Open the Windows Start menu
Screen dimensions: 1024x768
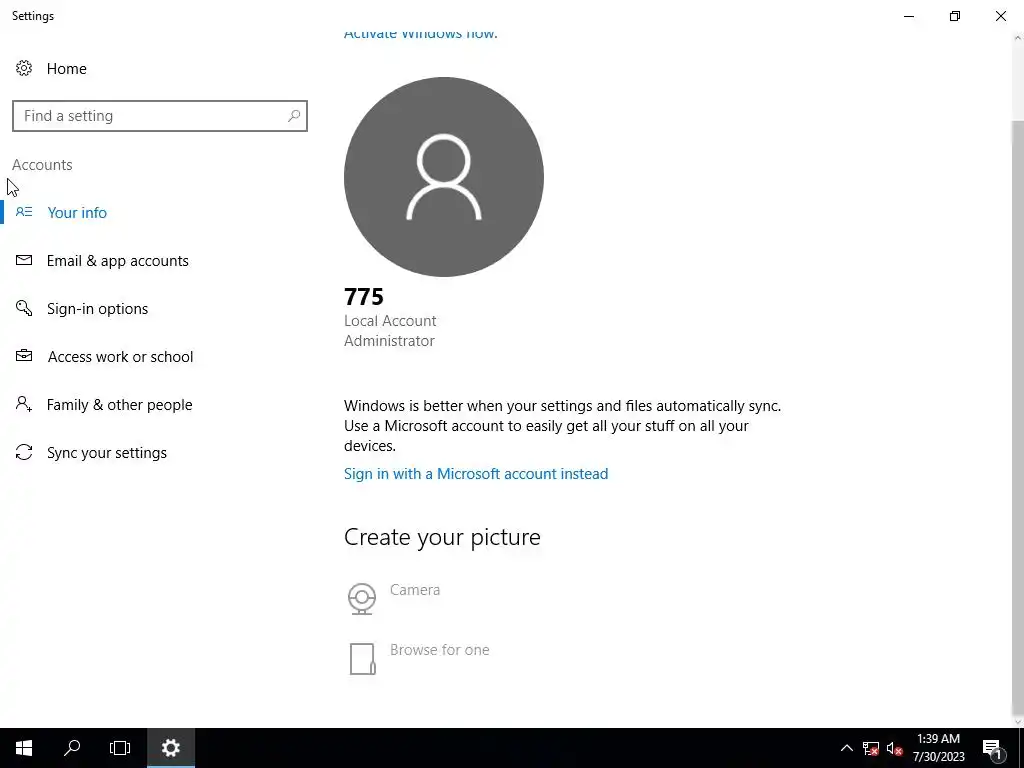[24, 748]
